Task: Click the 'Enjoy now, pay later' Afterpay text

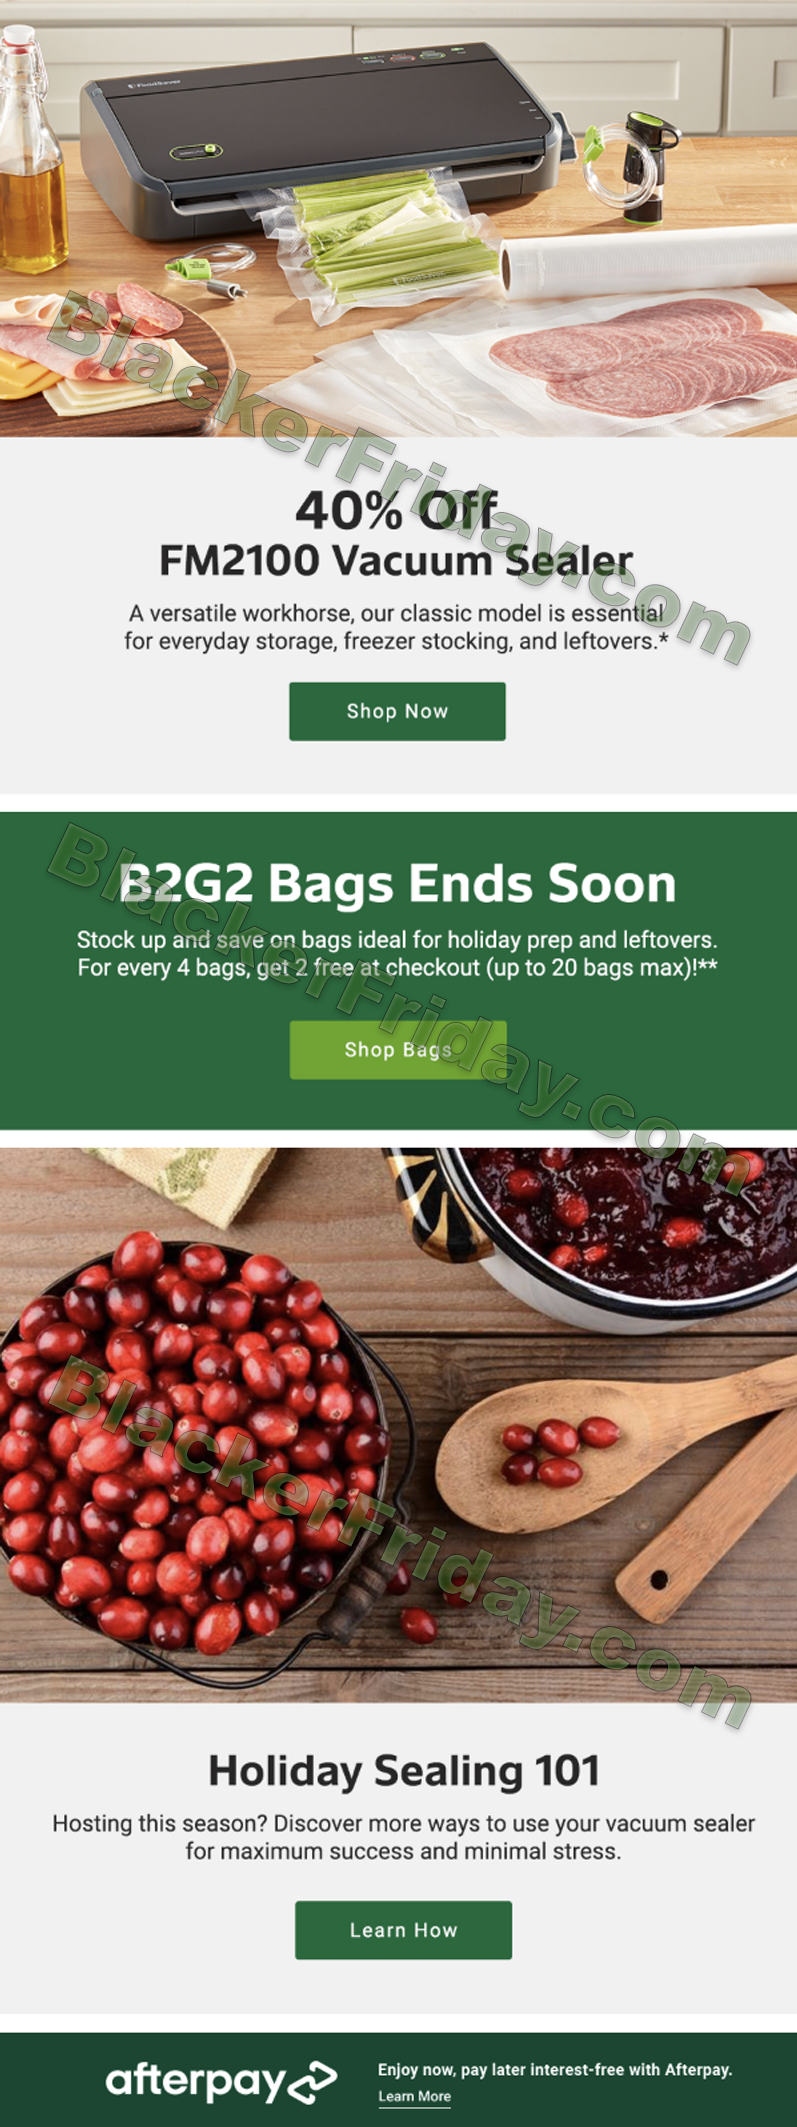Action: click(555, 2069)
